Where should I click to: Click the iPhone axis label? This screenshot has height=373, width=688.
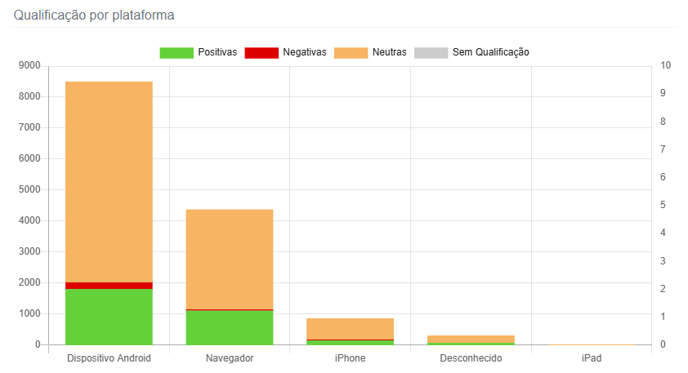(350, 358)
